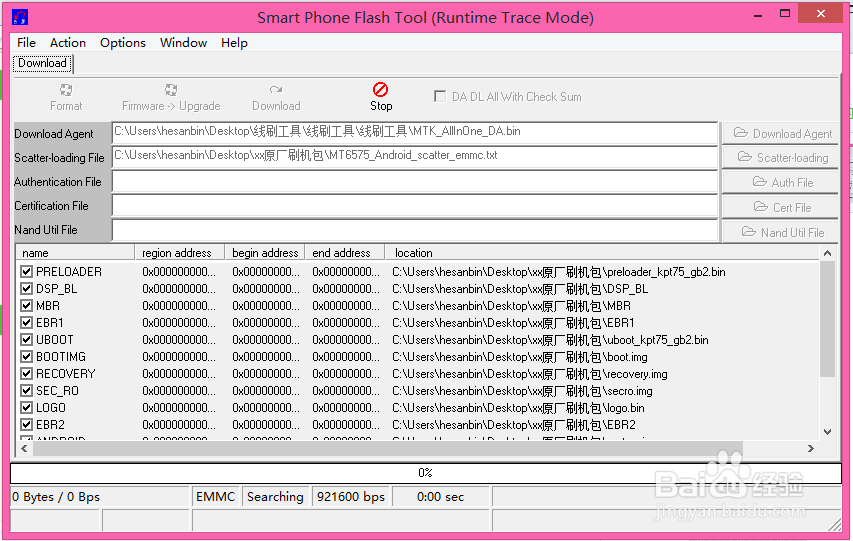
Task: Uncheck the LOGO partition checkbox
Action: point(26,407)
